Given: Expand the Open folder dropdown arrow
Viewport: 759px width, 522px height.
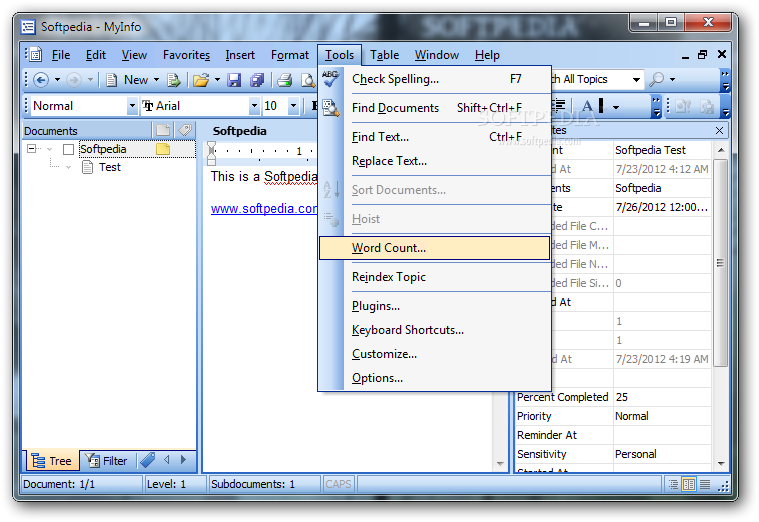Looking at the screenshot, I should coord(217,80).
